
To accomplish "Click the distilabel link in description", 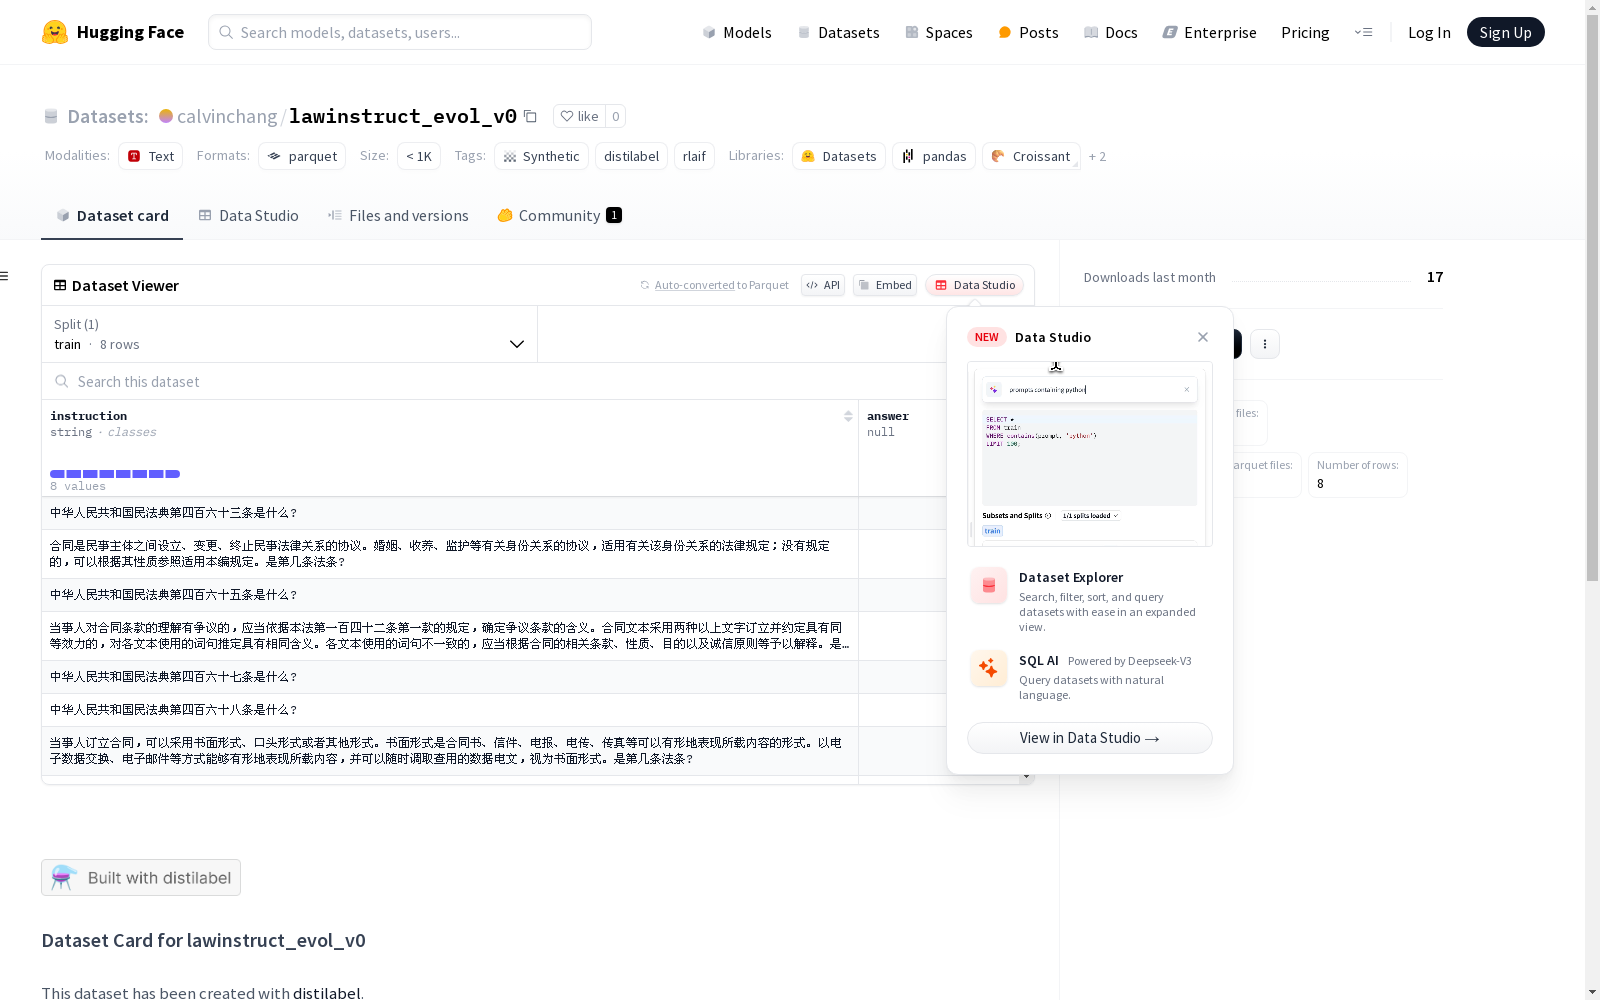I will pos(326,993).
